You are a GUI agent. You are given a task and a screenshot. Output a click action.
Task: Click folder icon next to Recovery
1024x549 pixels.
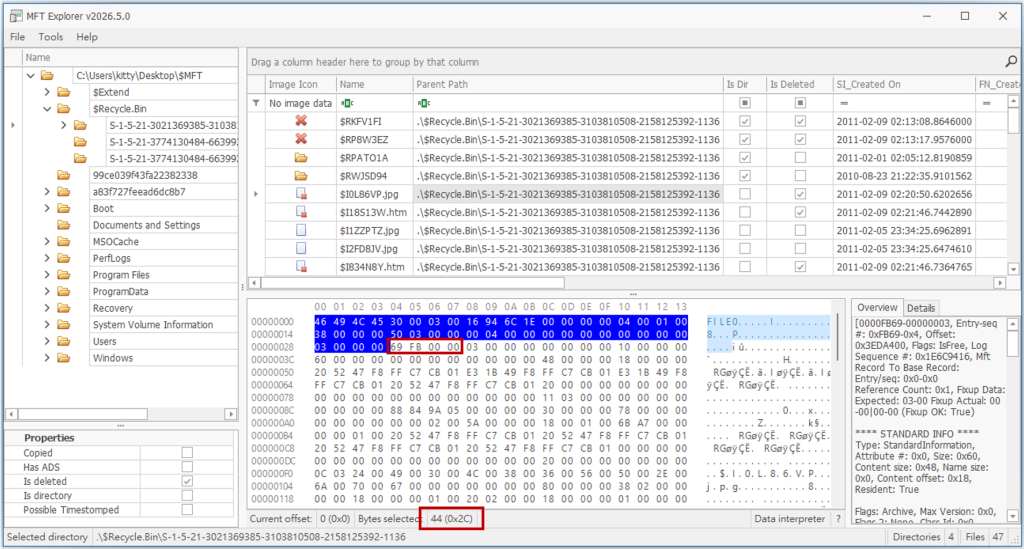(63, 308)
